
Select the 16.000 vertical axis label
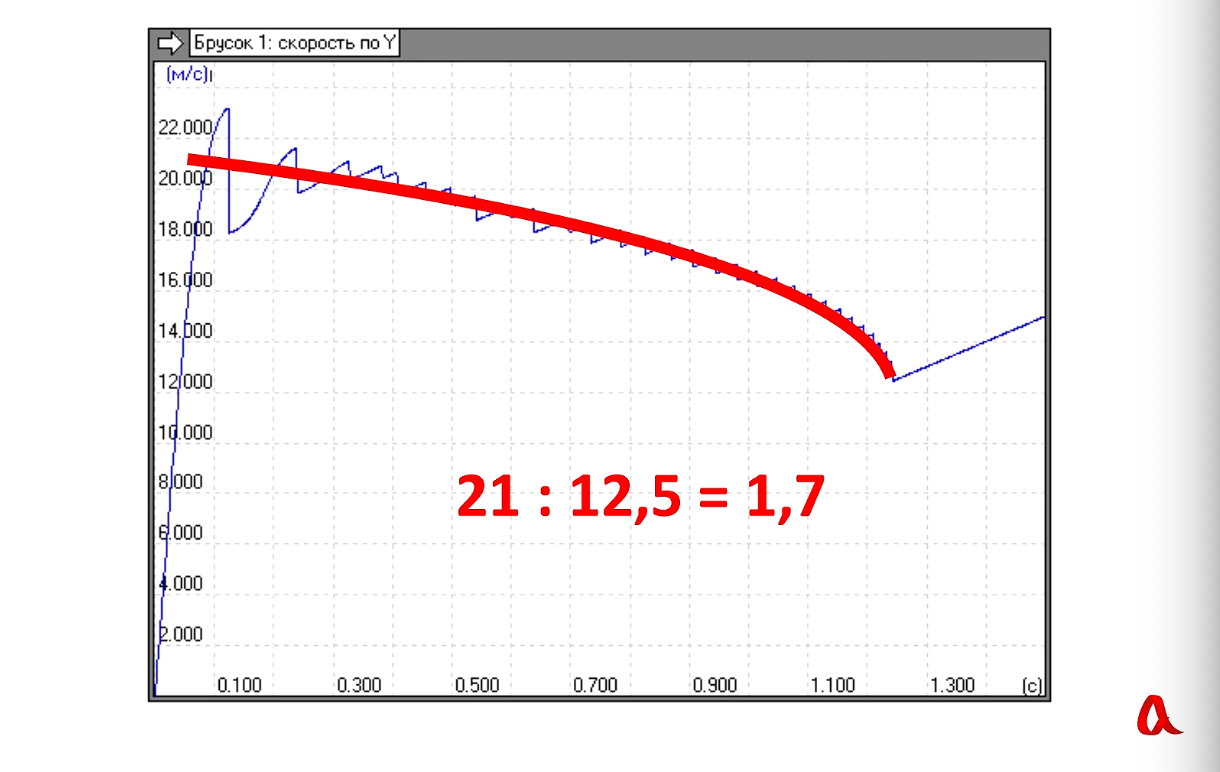coord(185,280)
